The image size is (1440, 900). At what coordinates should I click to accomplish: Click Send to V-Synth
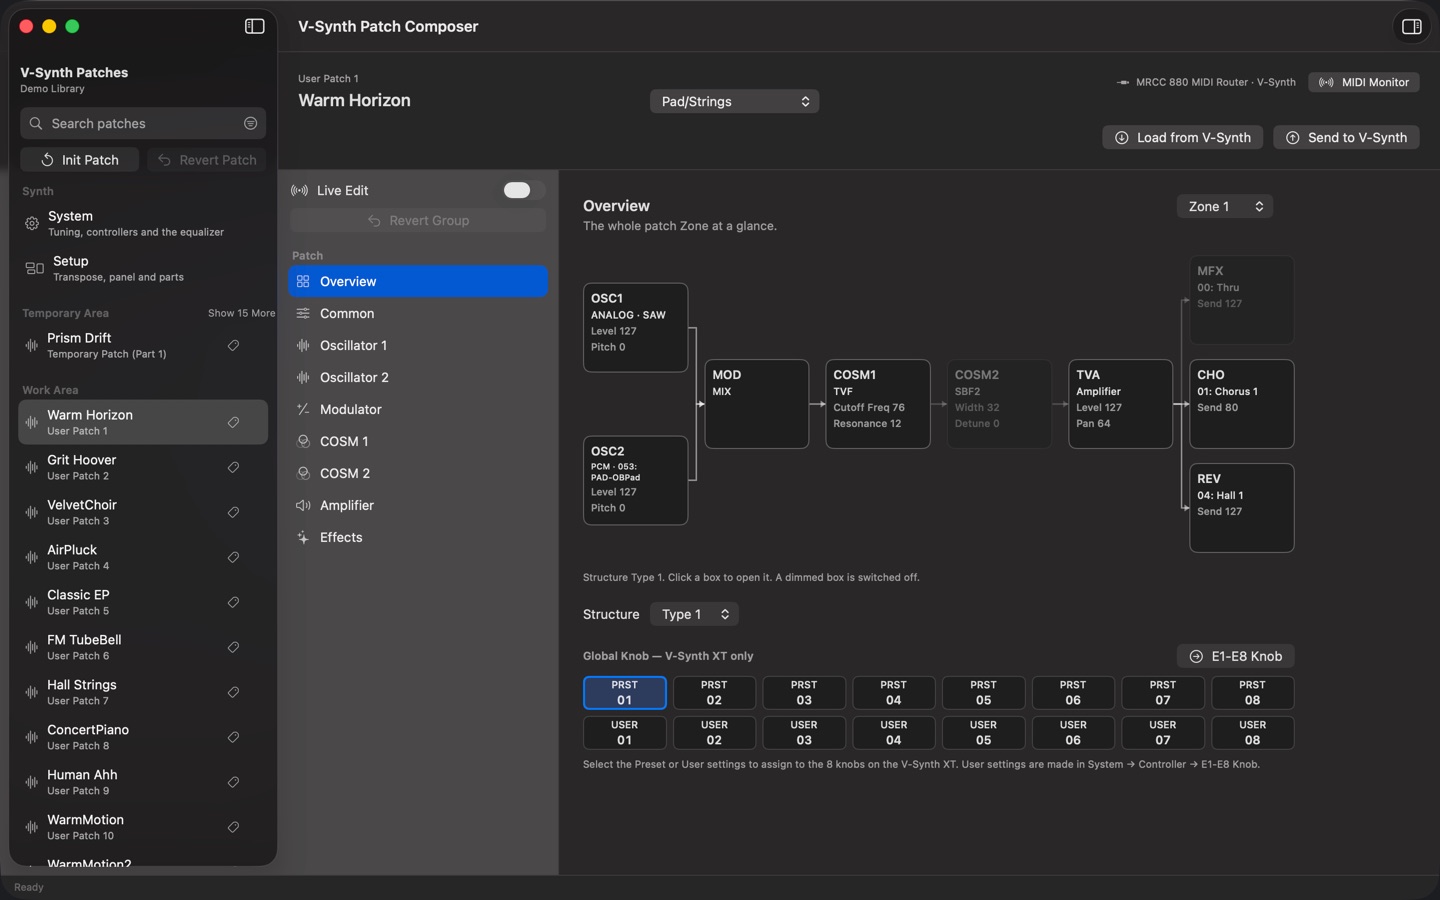pos(1346,137)
